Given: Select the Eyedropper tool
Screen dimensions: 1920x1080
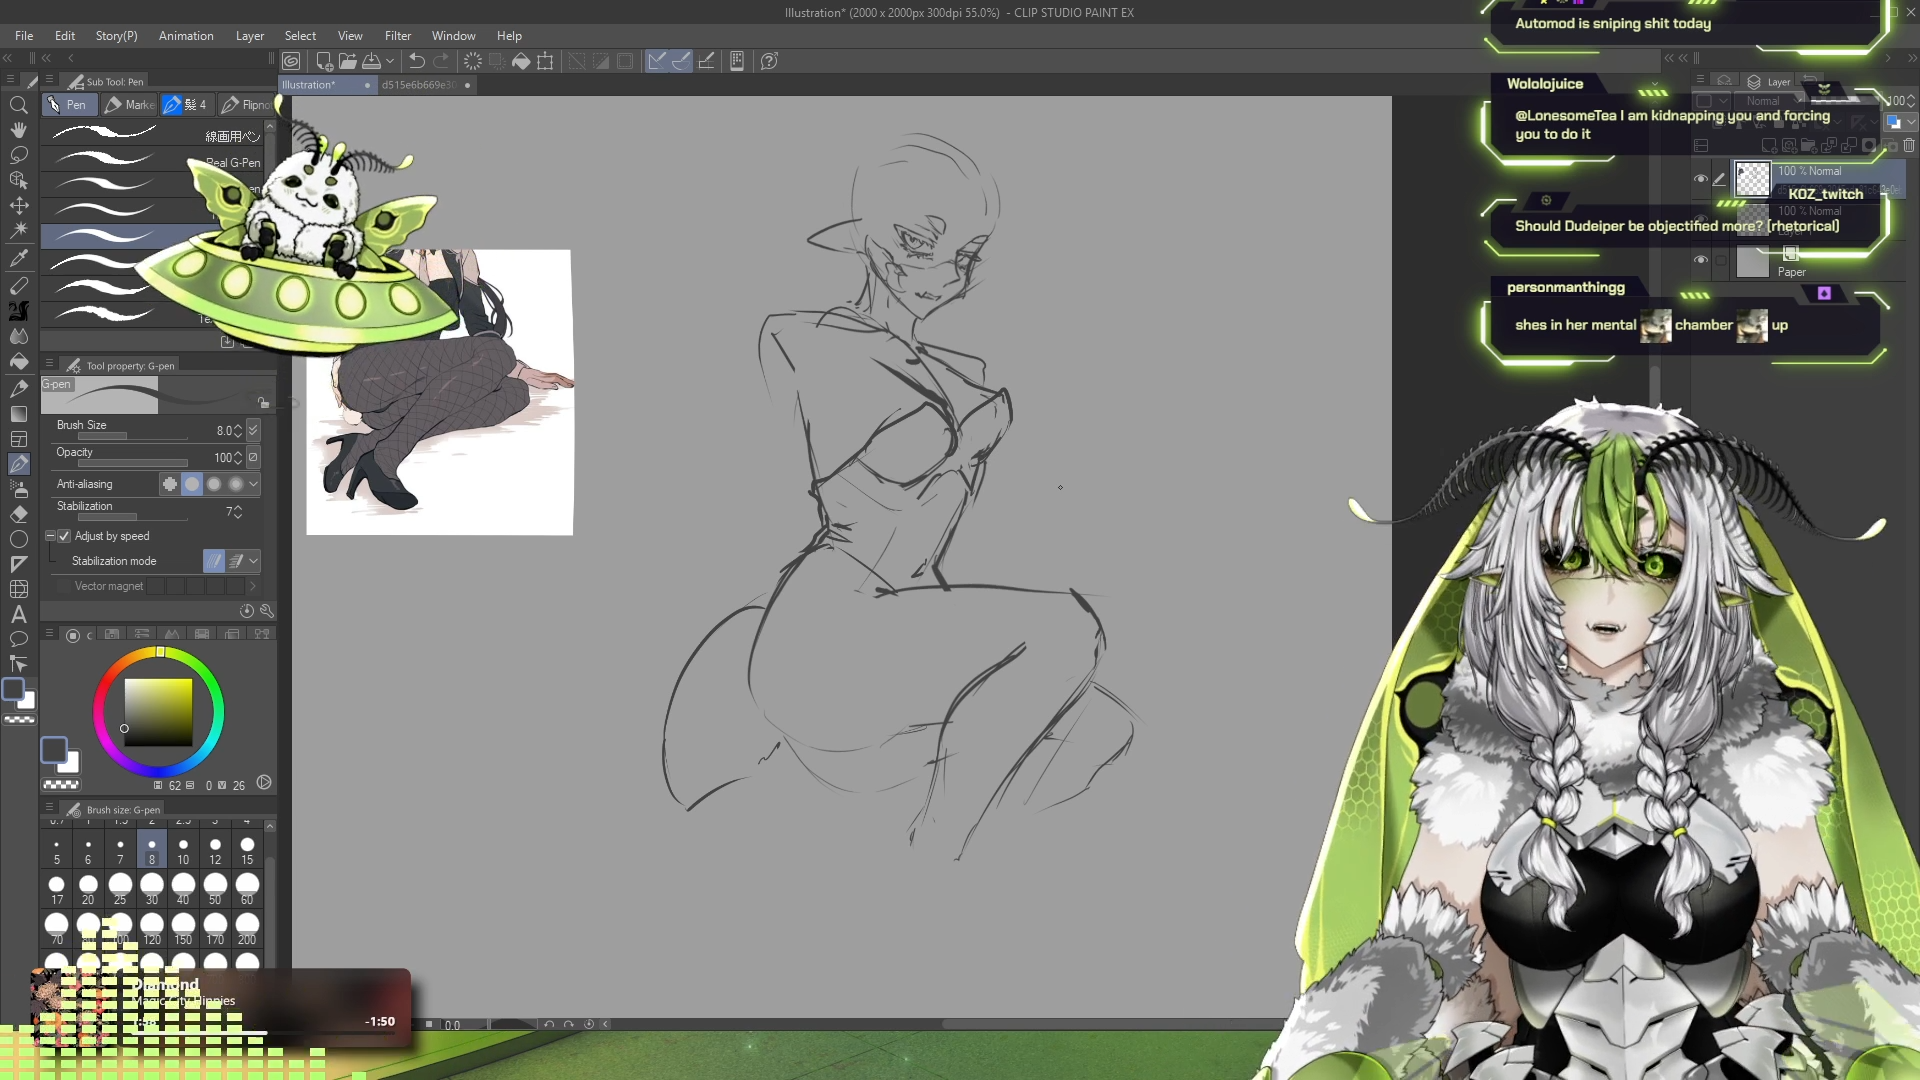Looking at the screenshot, I should tap(18, 258).
